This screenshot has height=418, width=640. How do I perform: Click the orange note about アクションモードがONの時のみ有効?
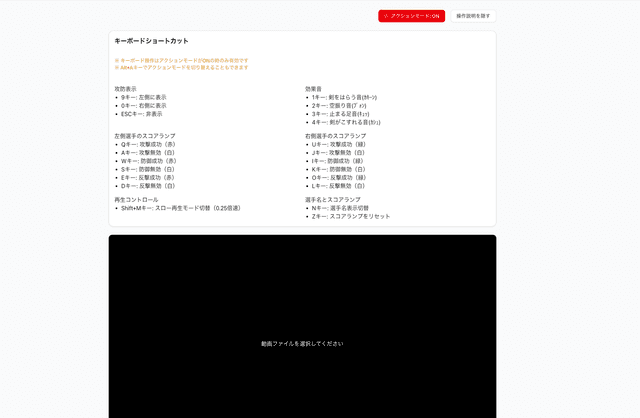click(182, 60)
